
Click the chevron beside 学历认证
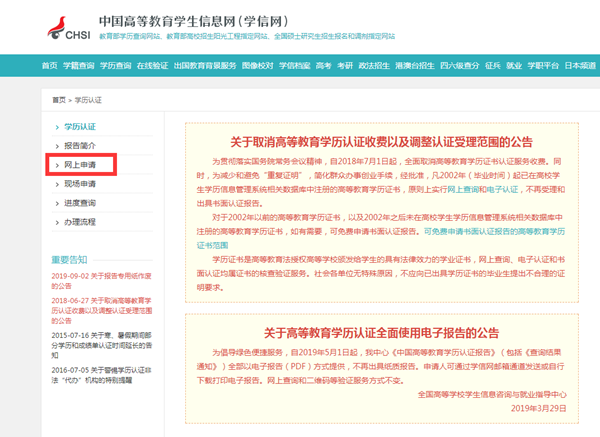[x=57, y=127]
